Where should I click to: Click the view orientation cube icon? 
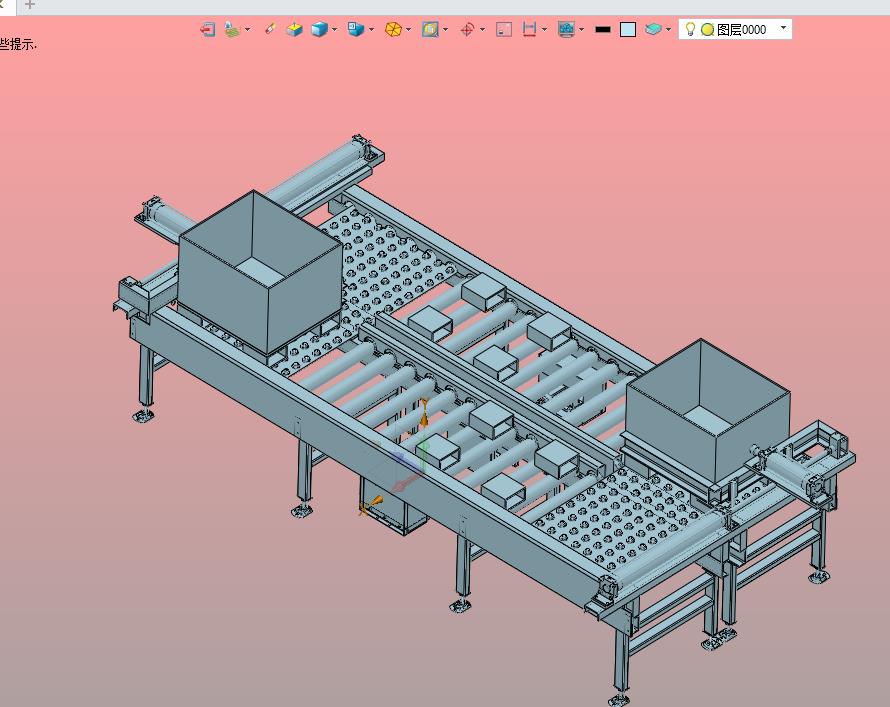[356, 29]
